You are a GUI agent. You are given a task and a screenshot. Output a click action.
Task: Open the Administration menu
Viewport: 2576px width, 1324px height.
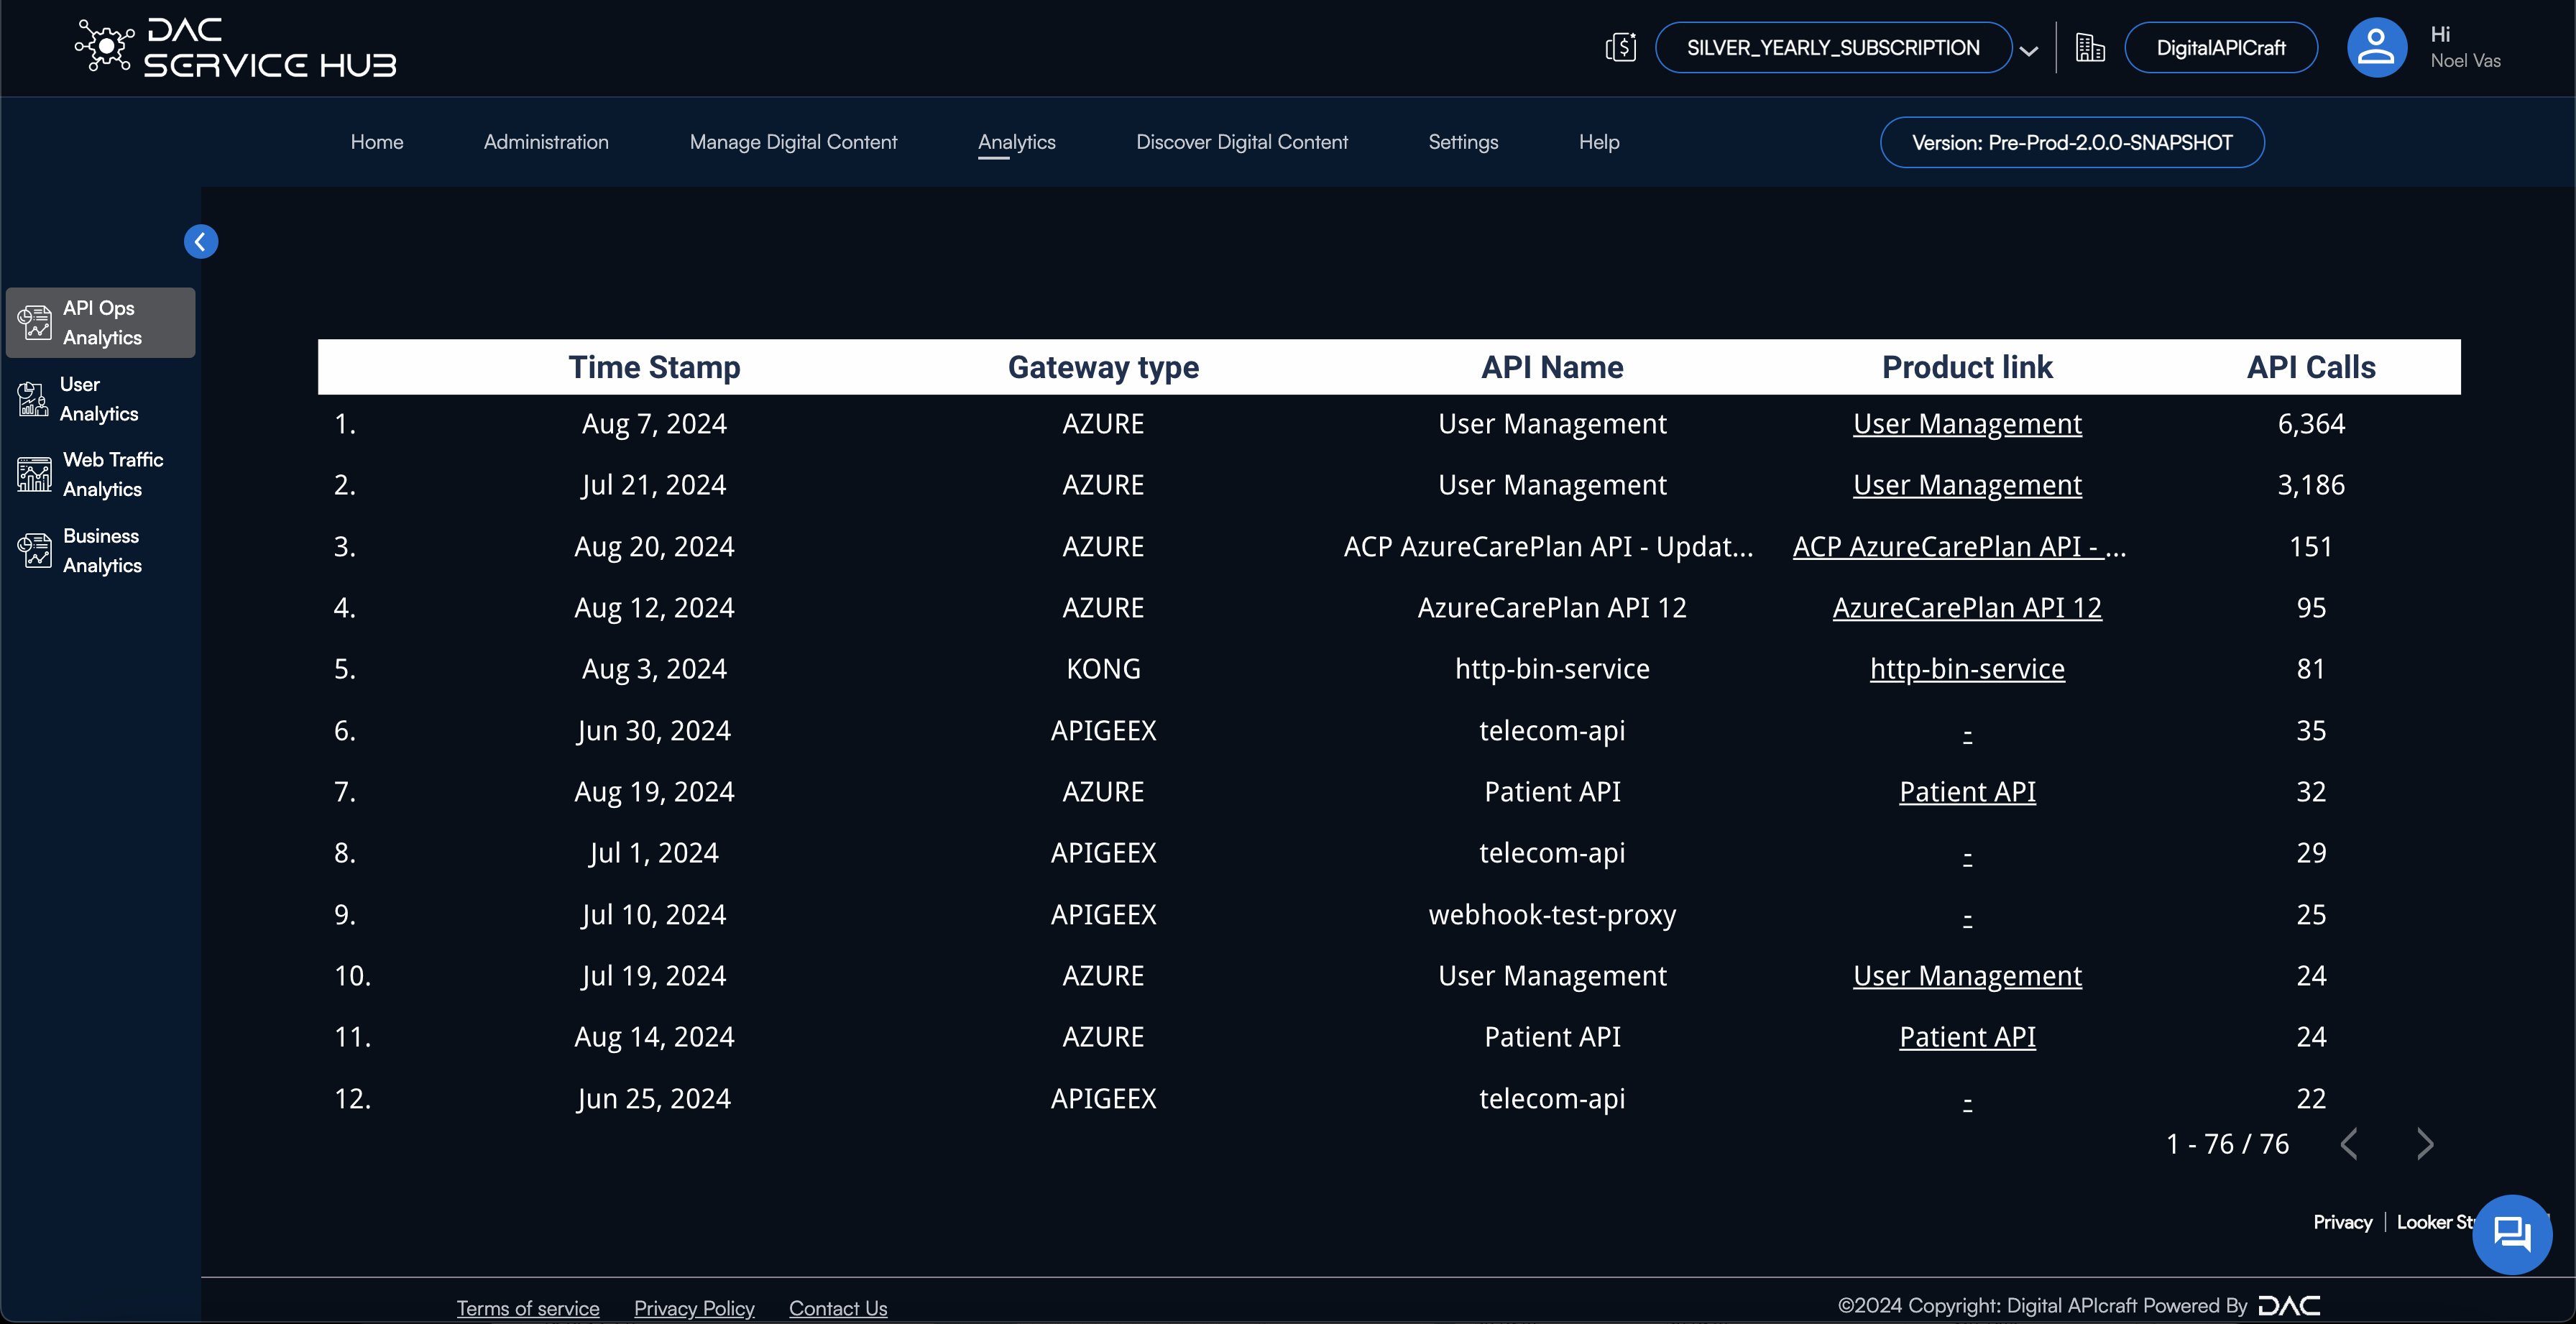point(546,142)
